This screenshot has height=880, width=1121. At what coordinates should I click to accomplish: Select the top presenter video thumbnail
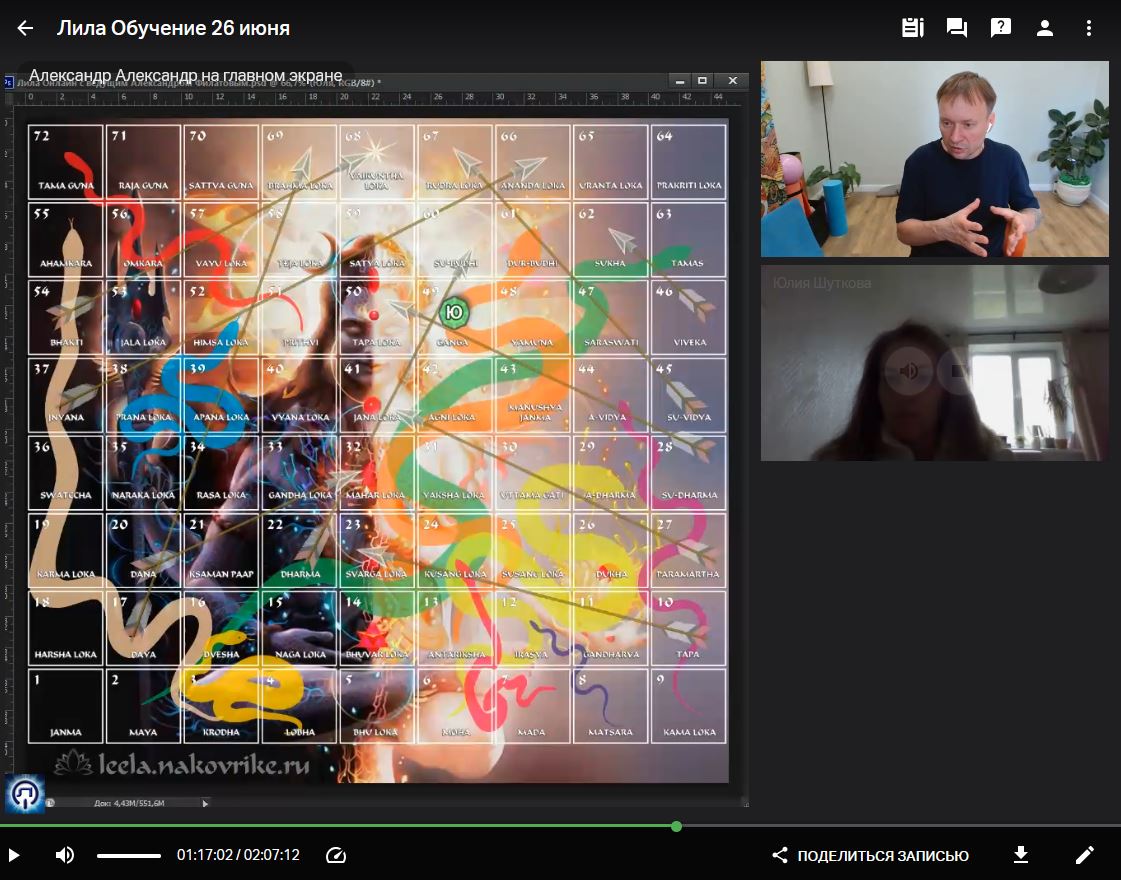pyautogui.click(x=934, y=159)
